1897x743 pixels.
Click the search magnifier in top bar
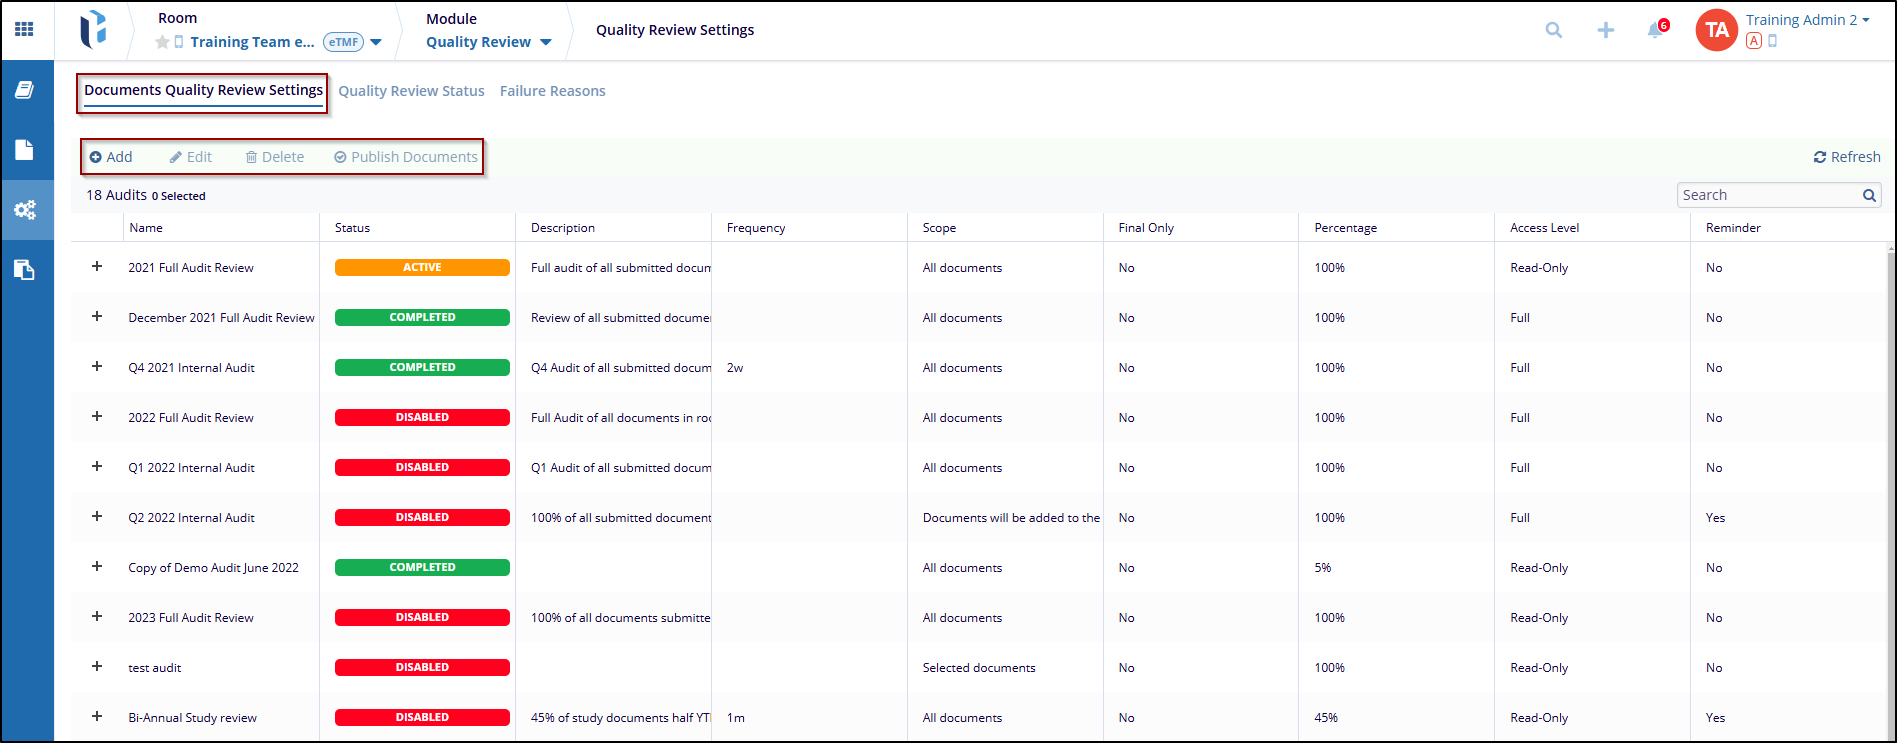tap(1553, 30)
